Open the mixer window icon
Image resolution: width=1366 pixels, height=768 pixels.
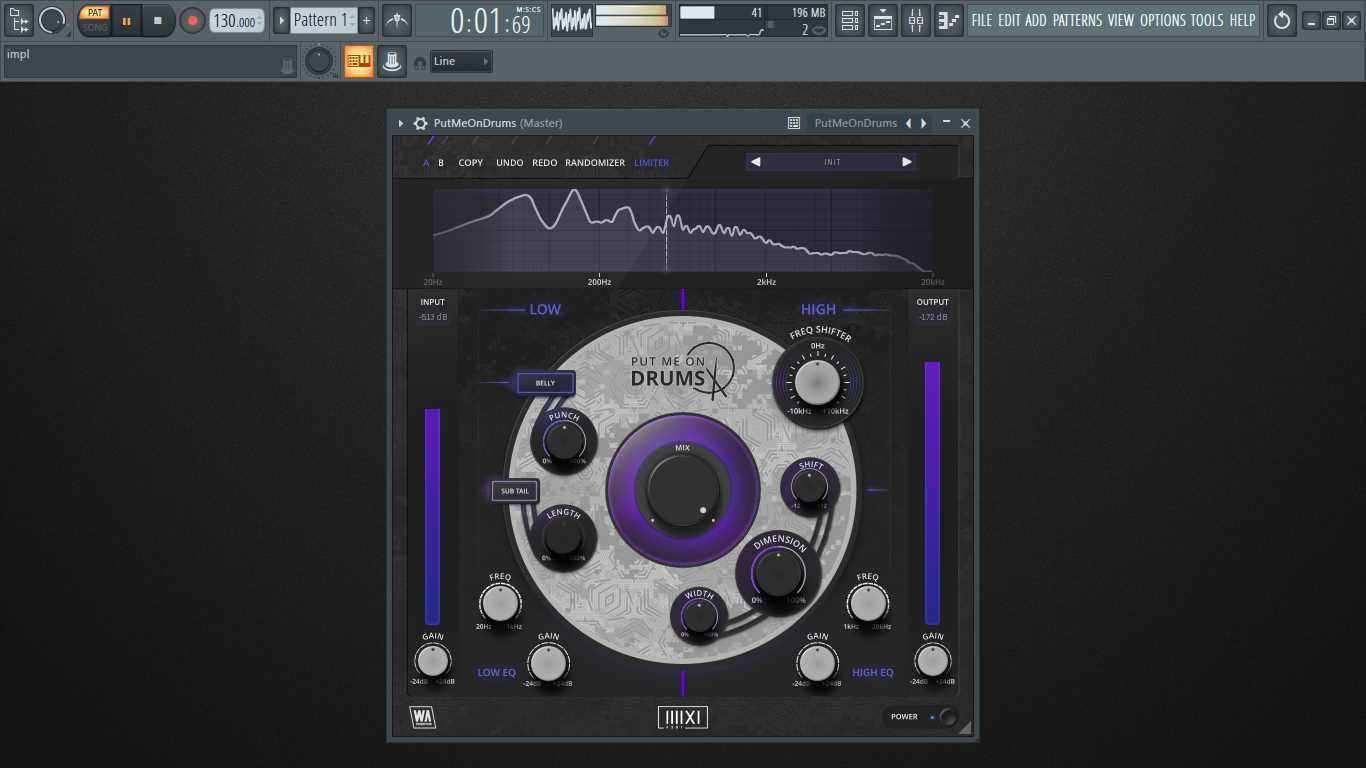[x=916, y=20]
